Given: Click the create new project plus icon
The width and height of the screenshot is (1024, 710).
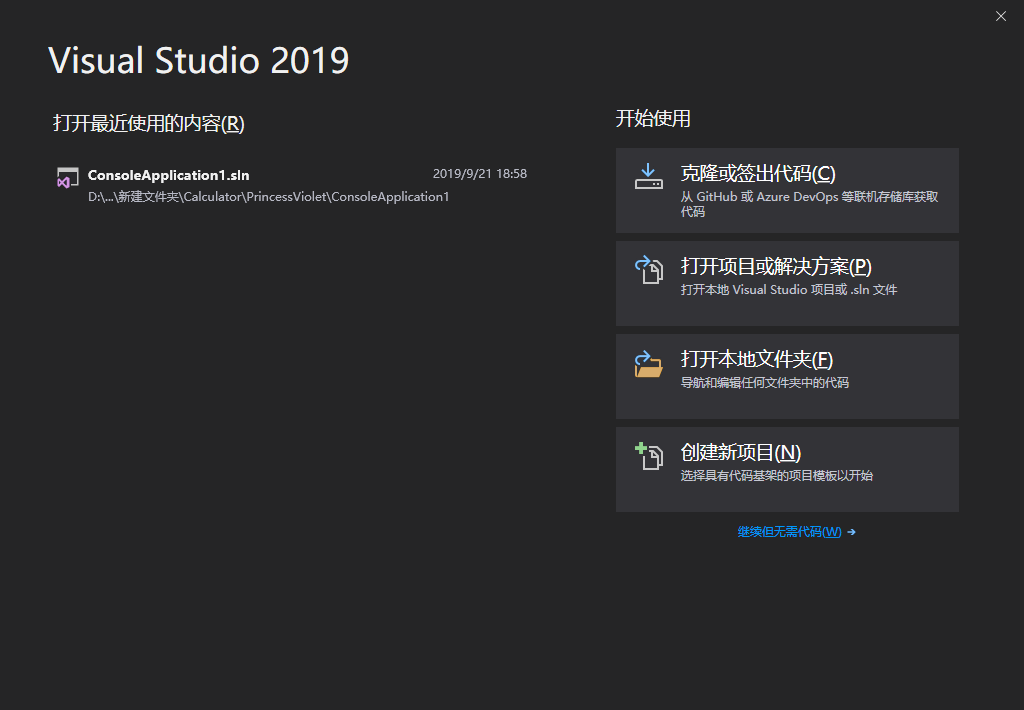Looking at the screenshot, I should point(648,456).
